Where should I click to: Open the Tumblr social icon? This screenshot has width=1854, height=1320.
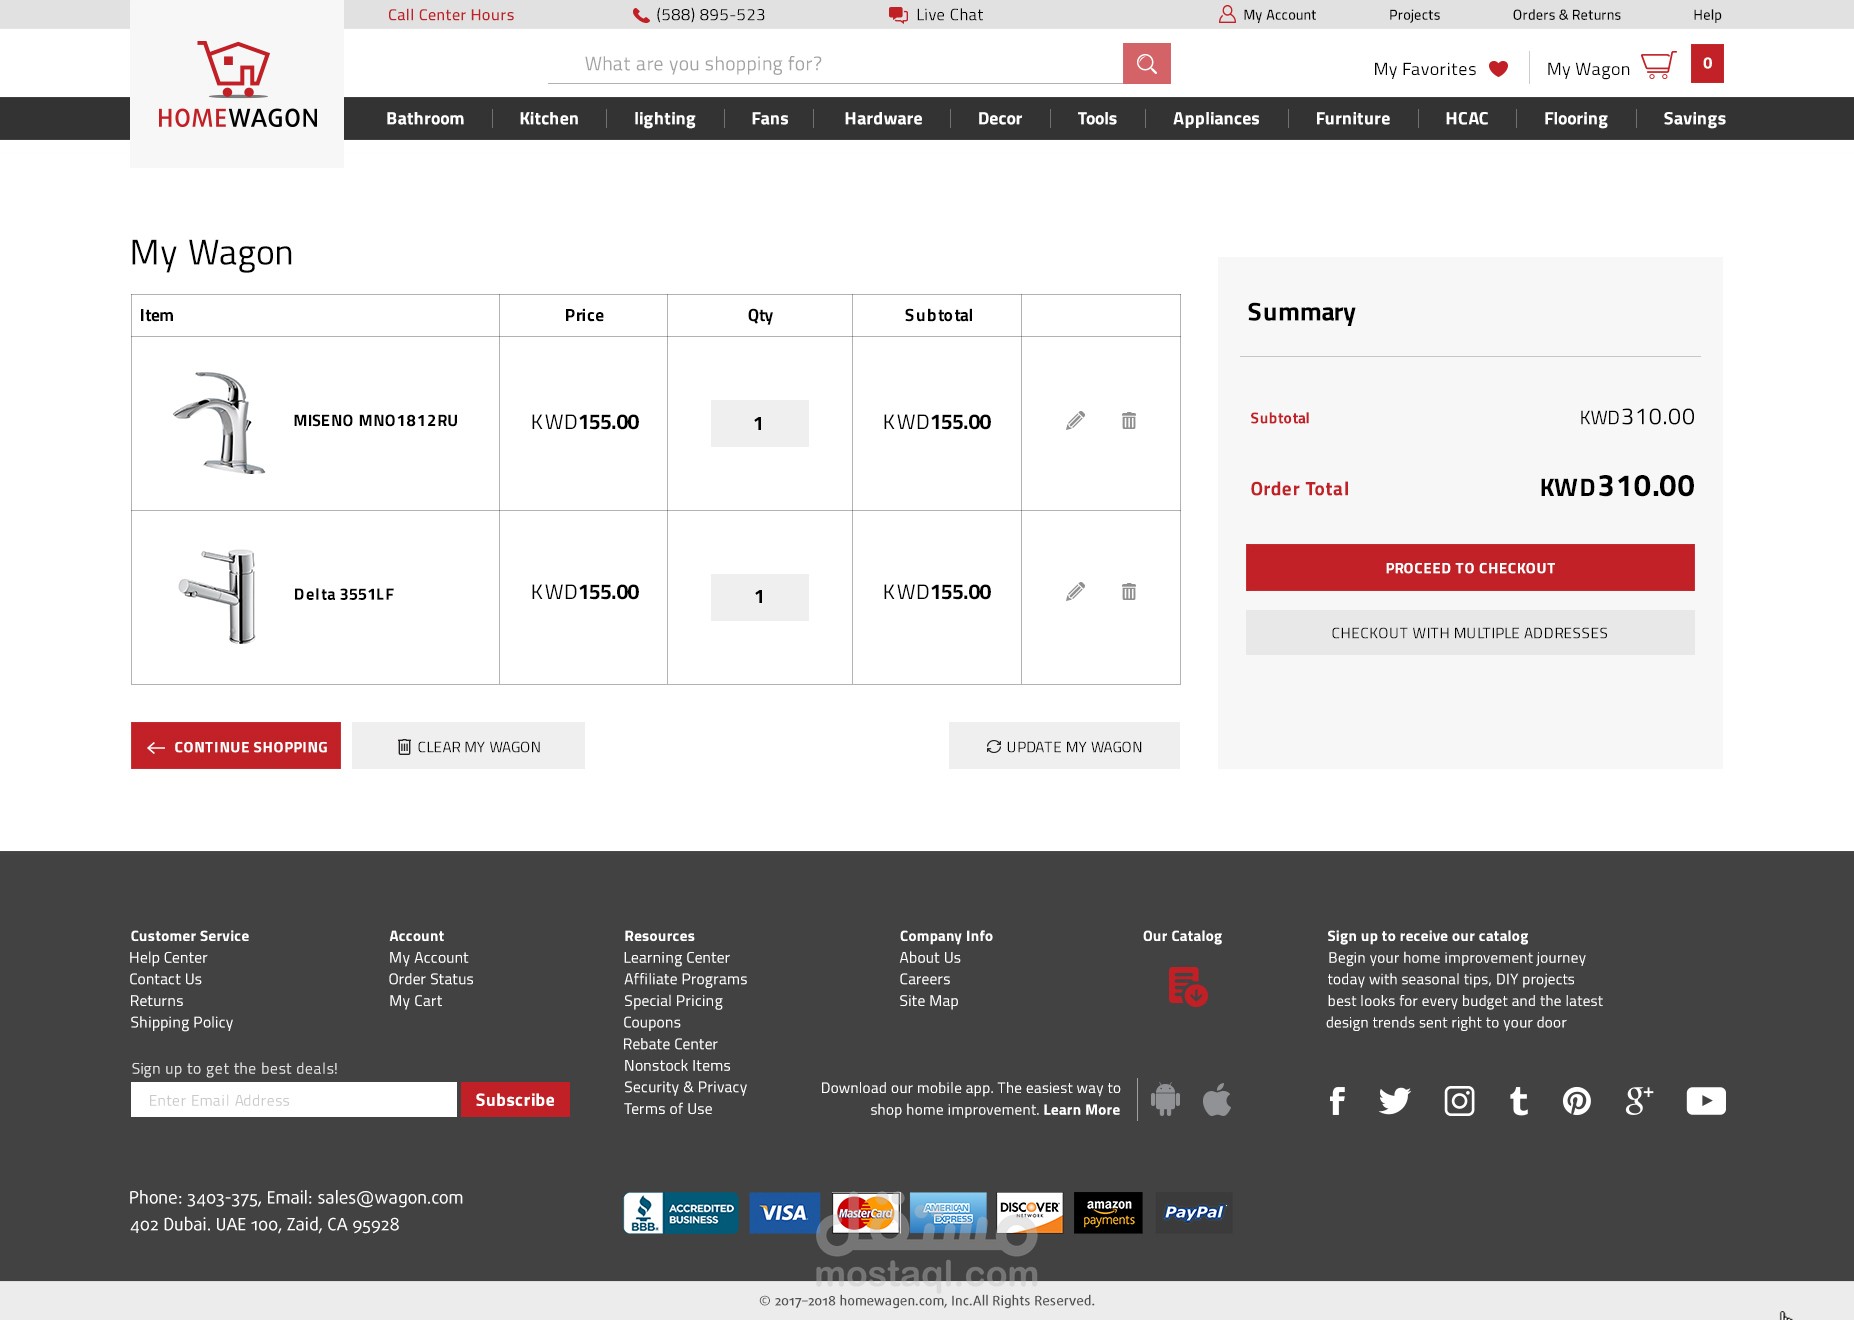(1519, 1101)
